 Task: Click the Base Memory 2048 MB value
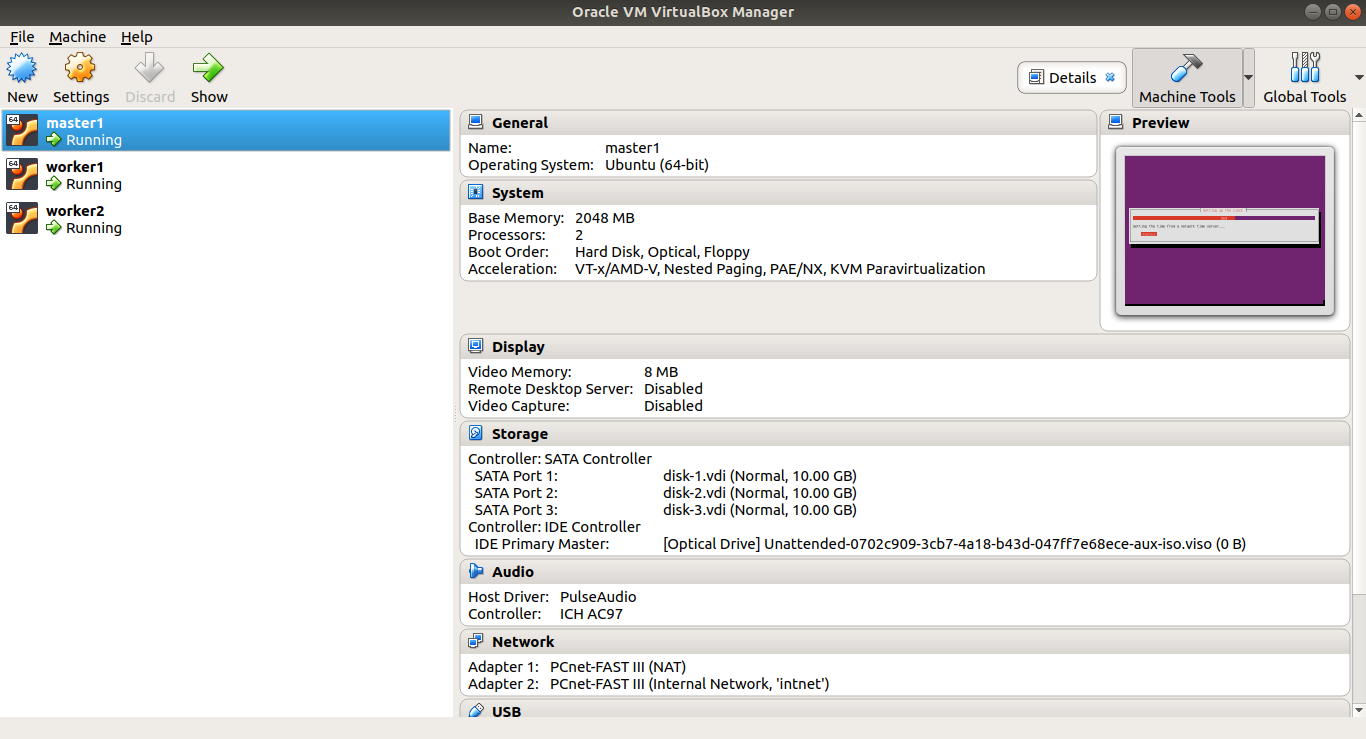click(x=605, y=218)
